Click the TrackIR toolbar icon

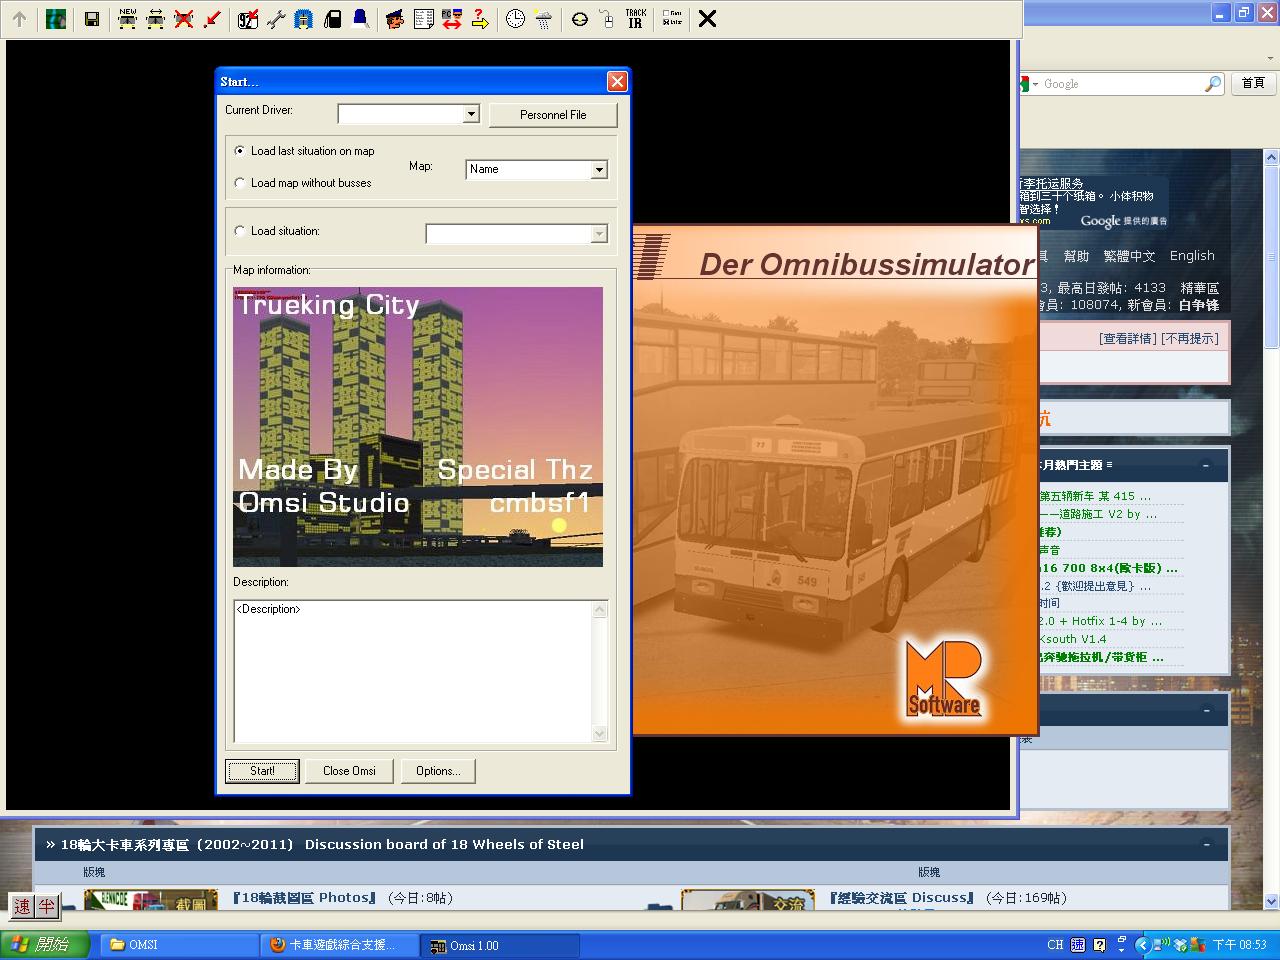(635, 19)
